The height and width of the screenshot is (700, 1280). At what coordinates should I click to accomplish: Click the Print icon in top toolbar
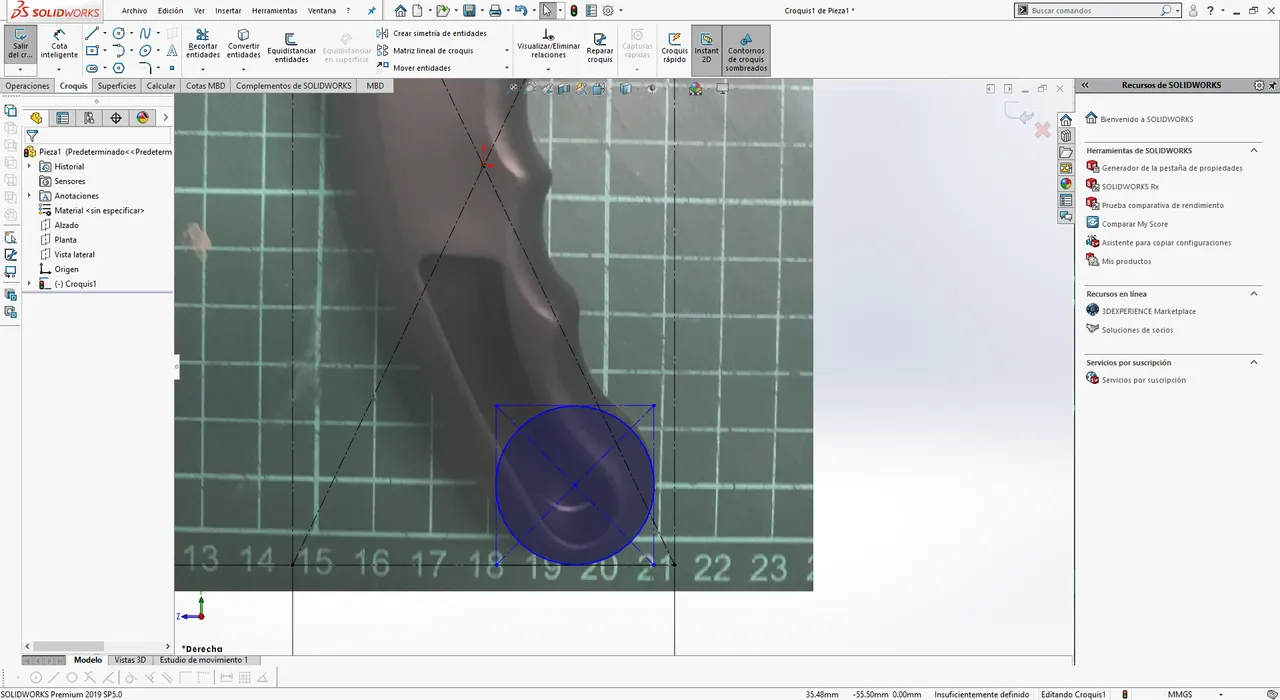494,10
